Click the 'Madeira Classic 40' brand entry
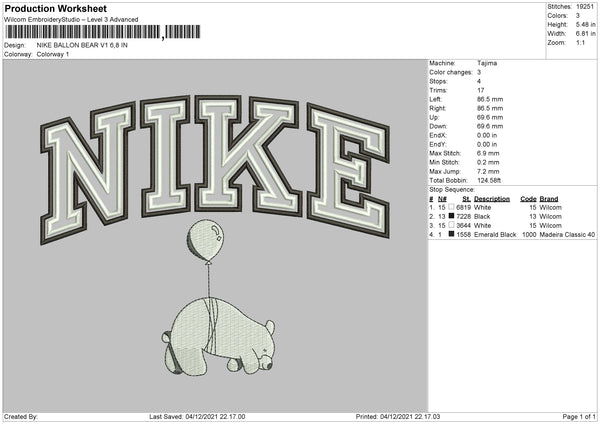The height and width of the screenshot is (424, 600). [x=567, y=234]
